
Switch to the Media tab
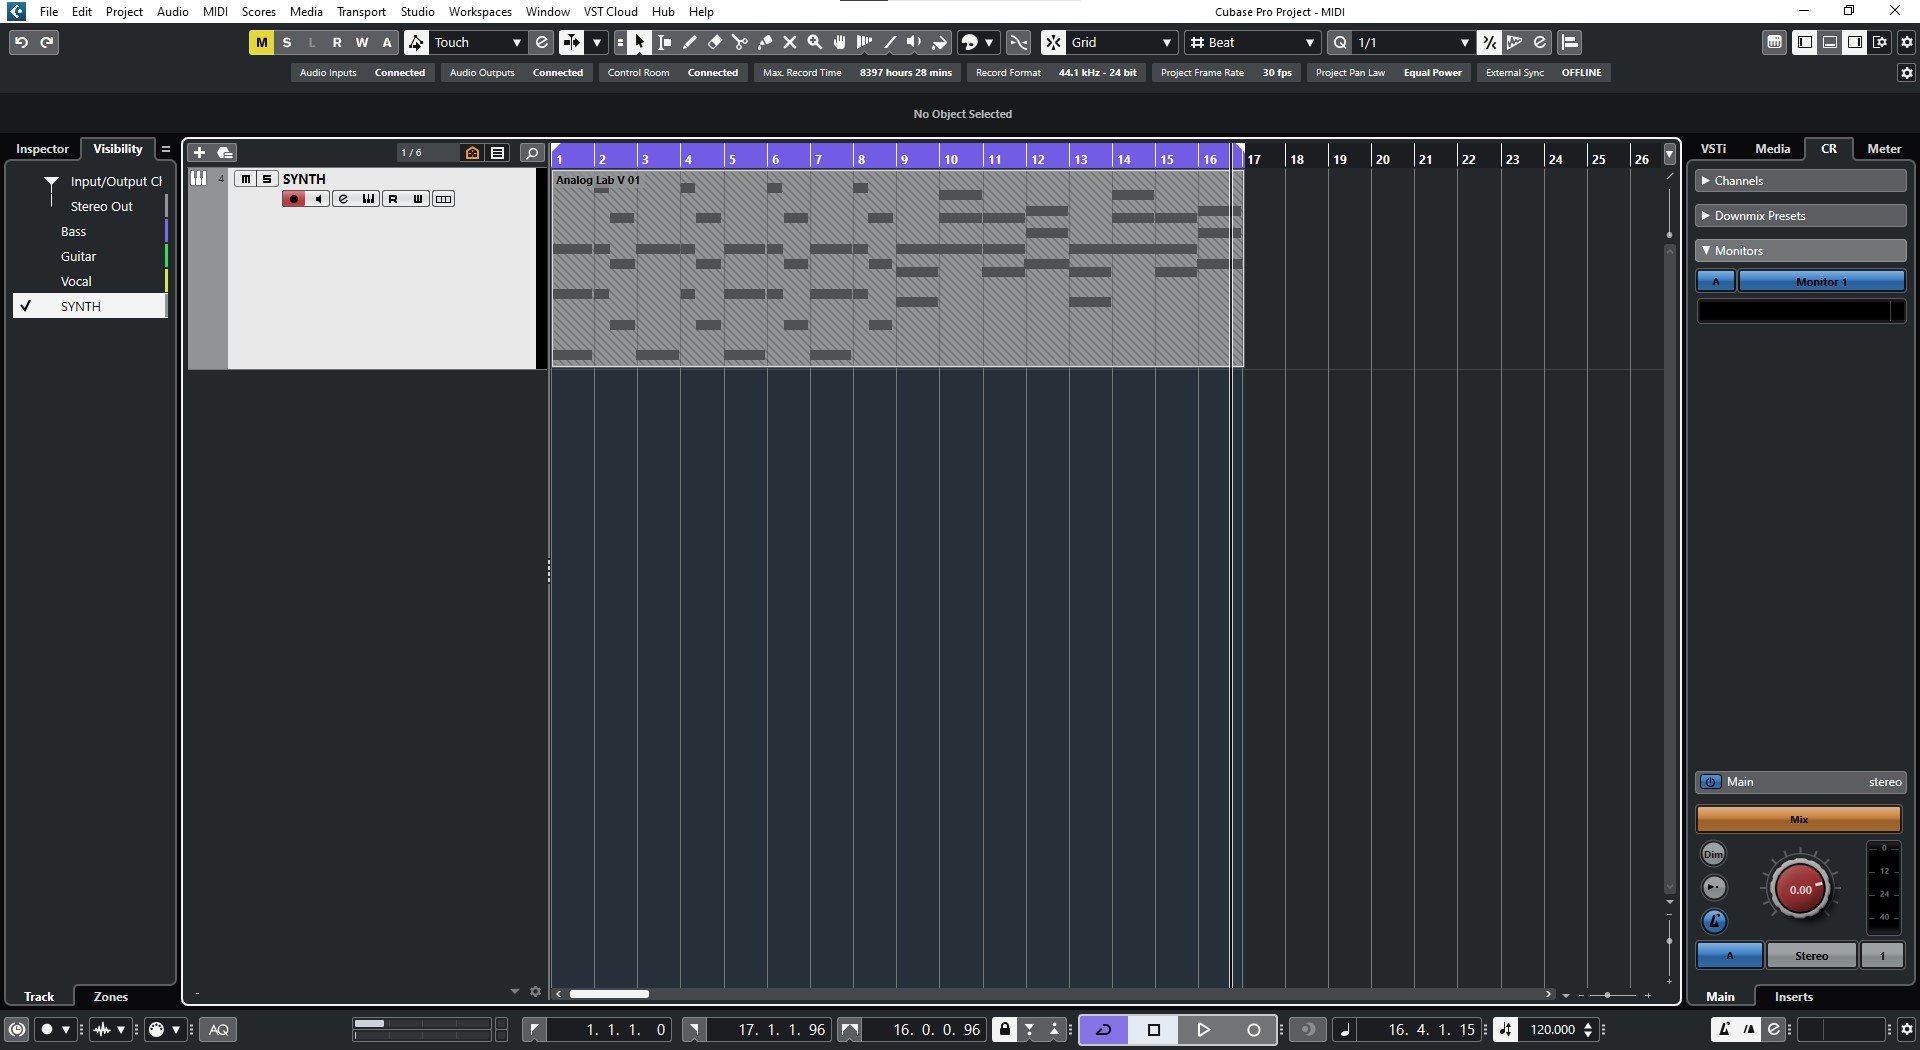1772,149
